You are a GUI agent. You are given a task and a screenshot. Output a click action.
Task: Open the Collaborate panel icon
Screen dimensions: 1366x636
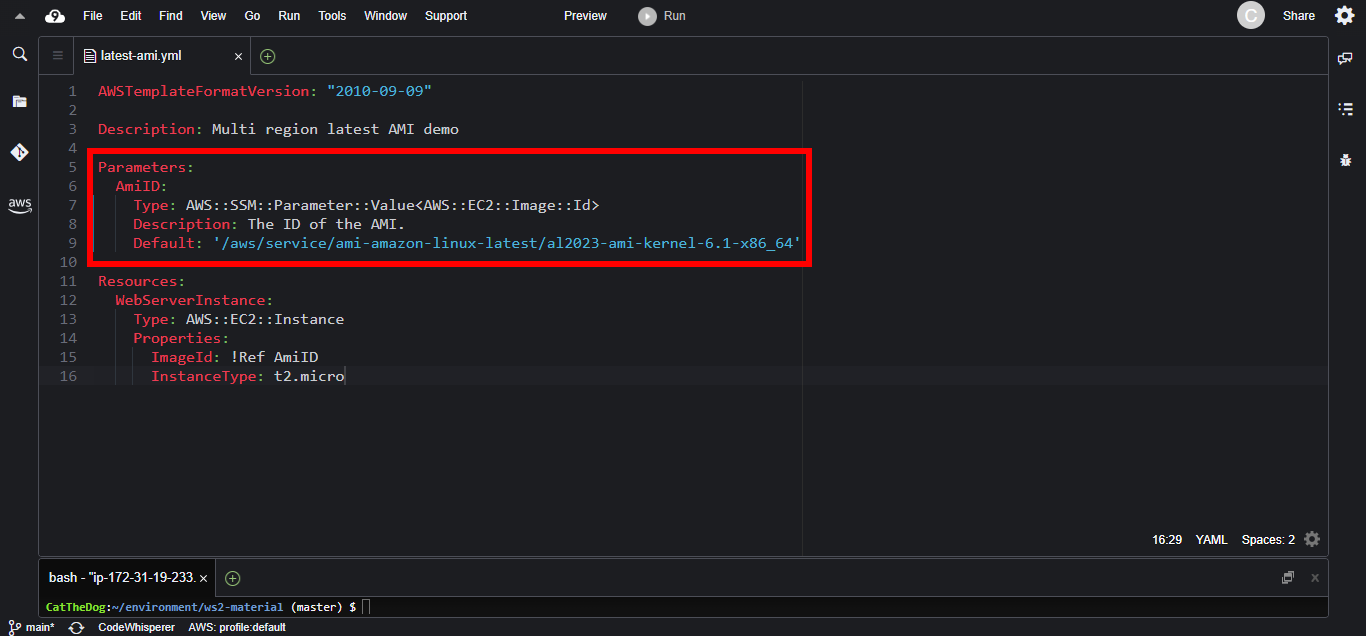[1345, 59]
